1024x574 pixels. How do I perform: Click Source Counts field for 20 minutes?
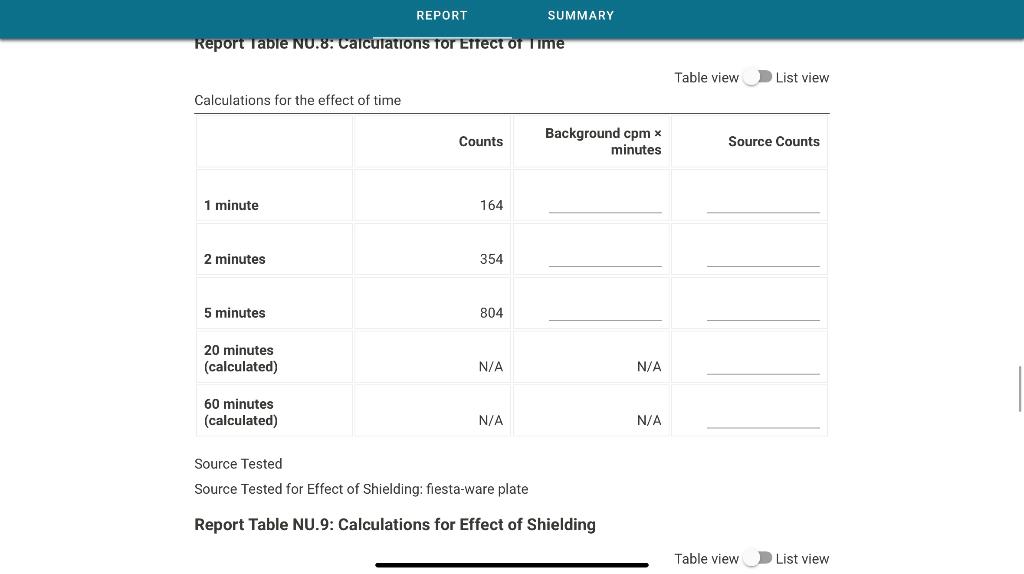click(763, 365)
